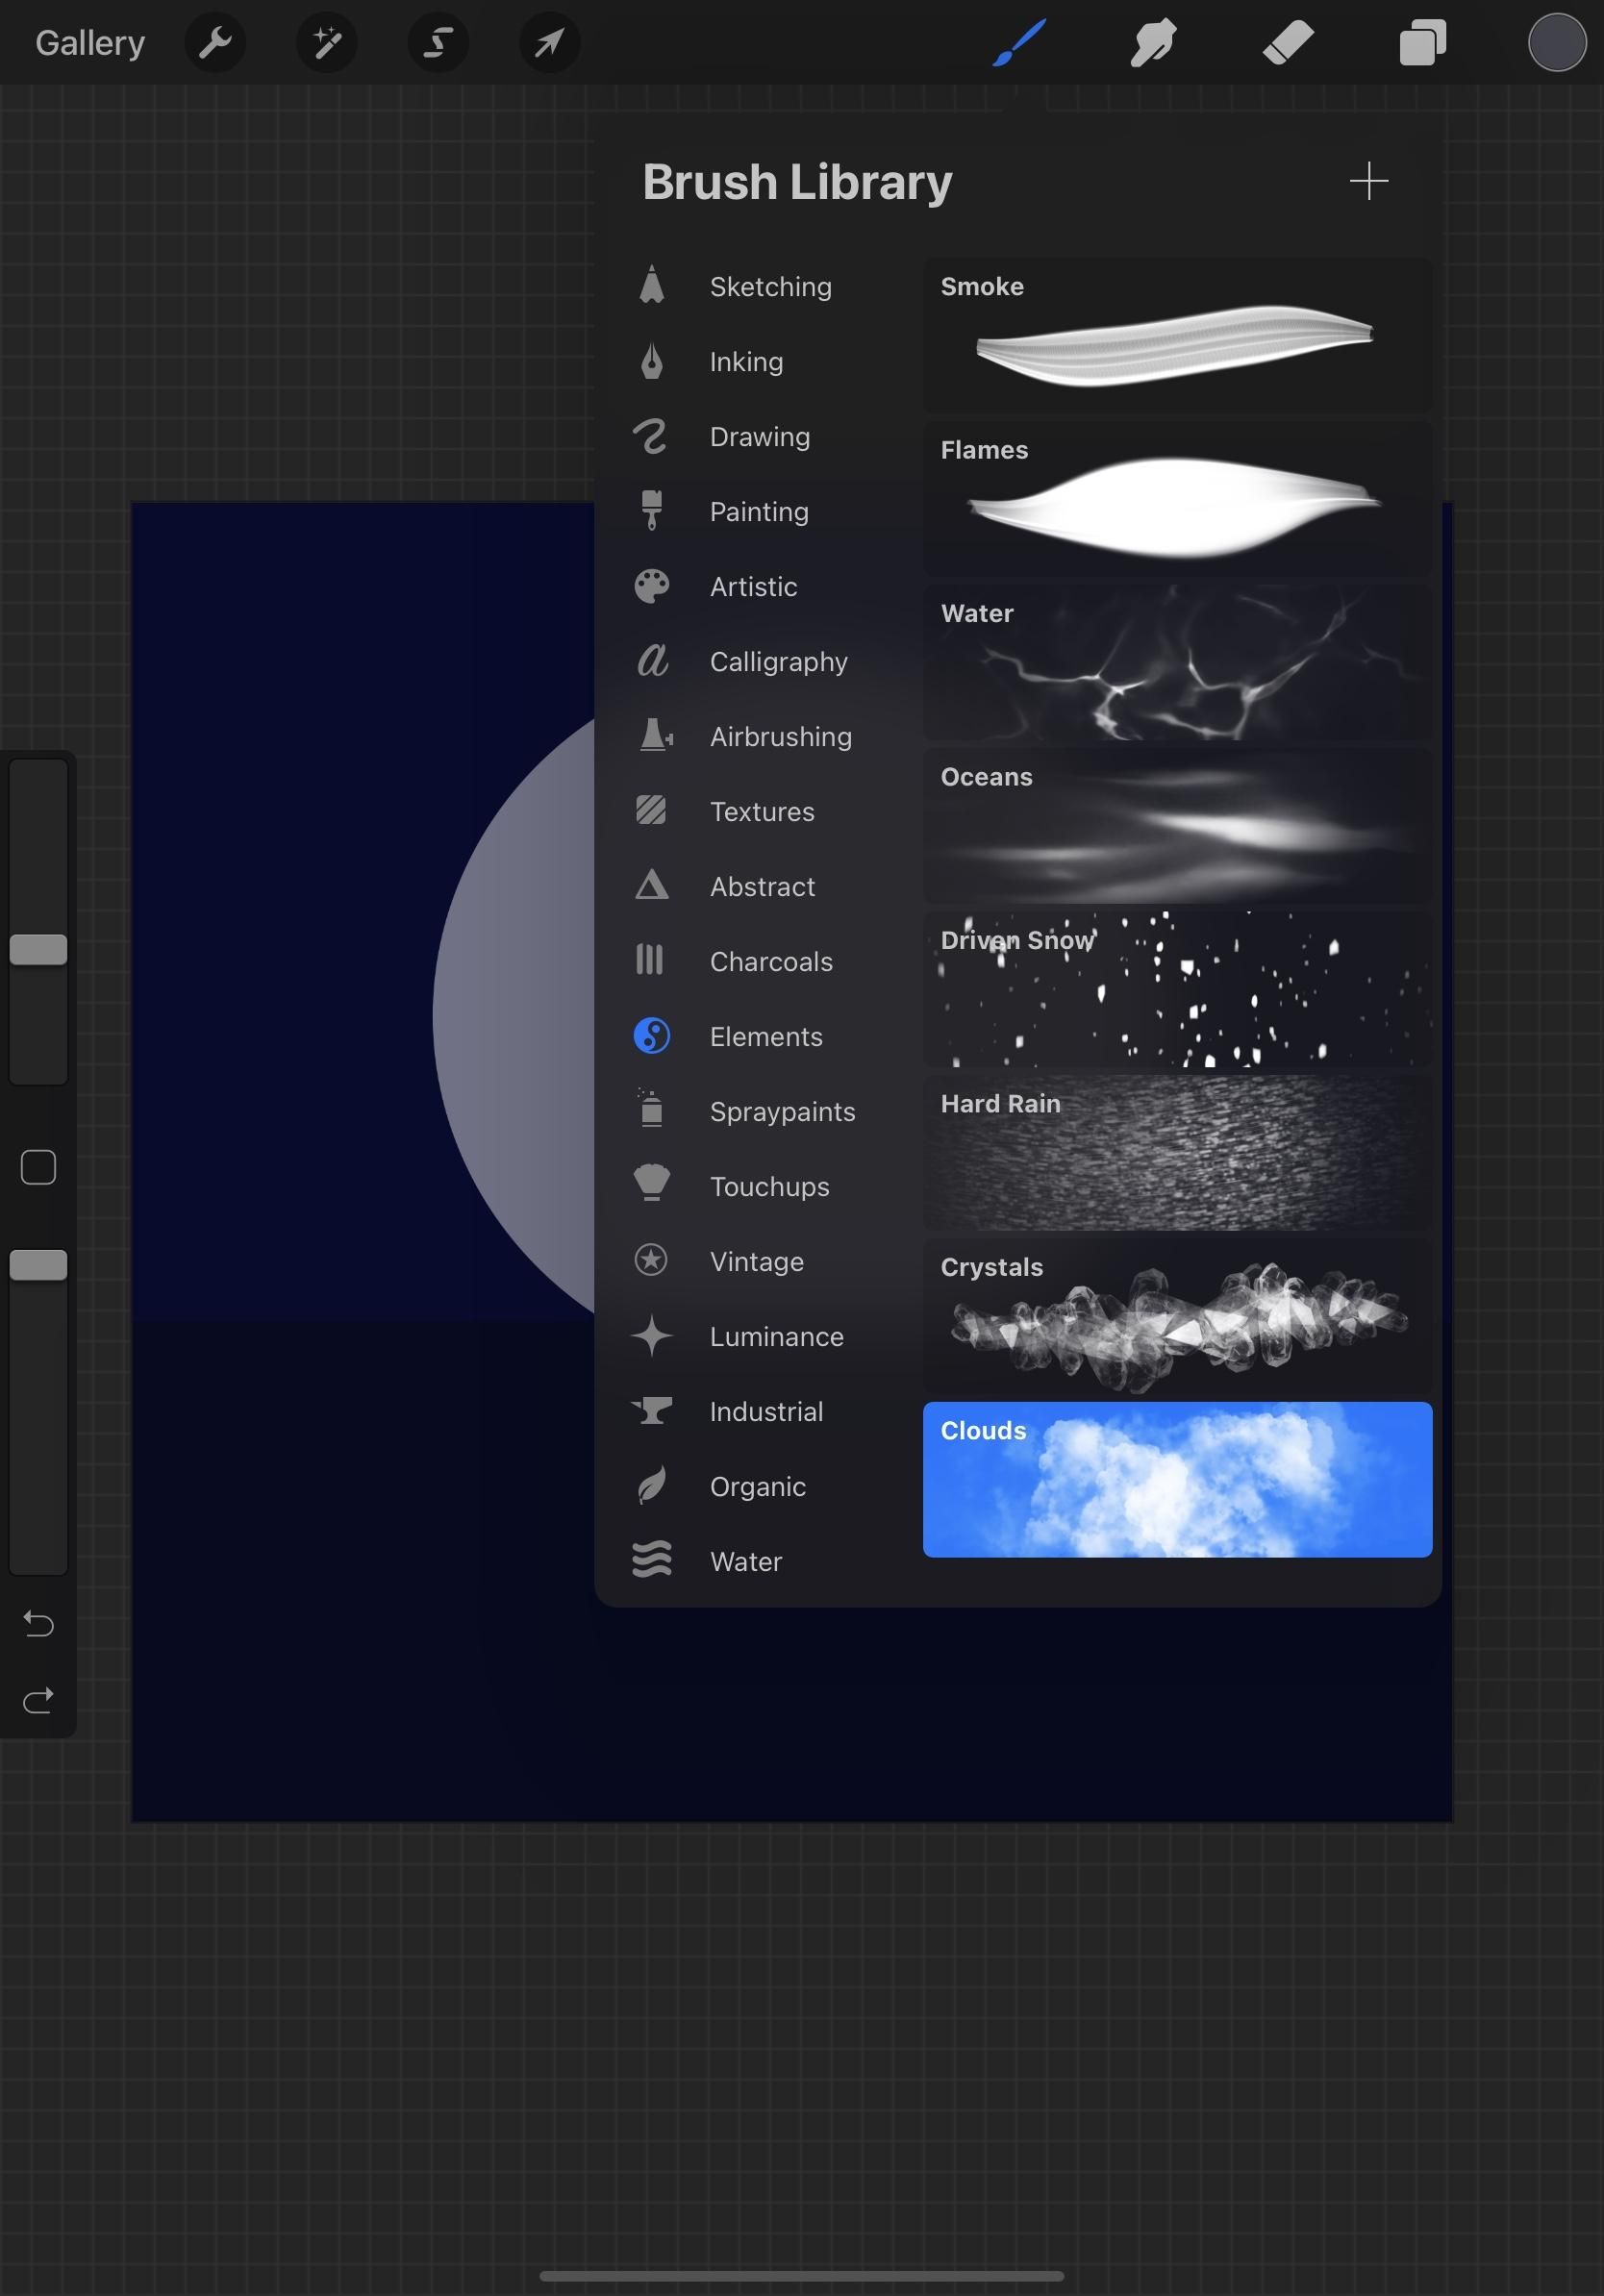Tap the Redo arrow in sidebar

click(38, 1700)
